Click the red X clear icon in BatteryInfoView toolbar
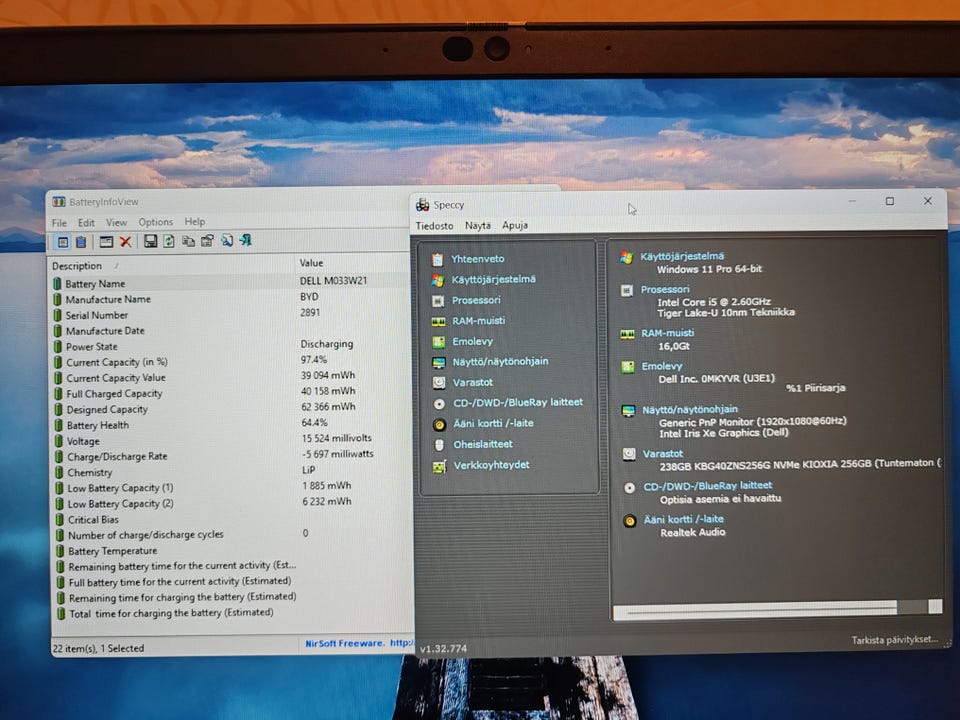Viewport: 960px width, 720px height. click(x=126, y=242)
